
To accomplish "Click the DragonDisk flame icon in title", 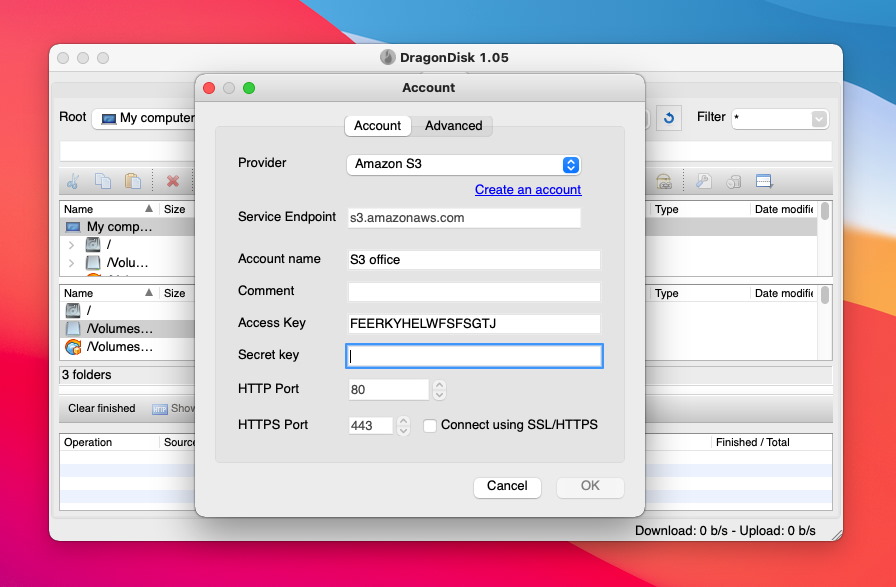I will coord(387,57).
